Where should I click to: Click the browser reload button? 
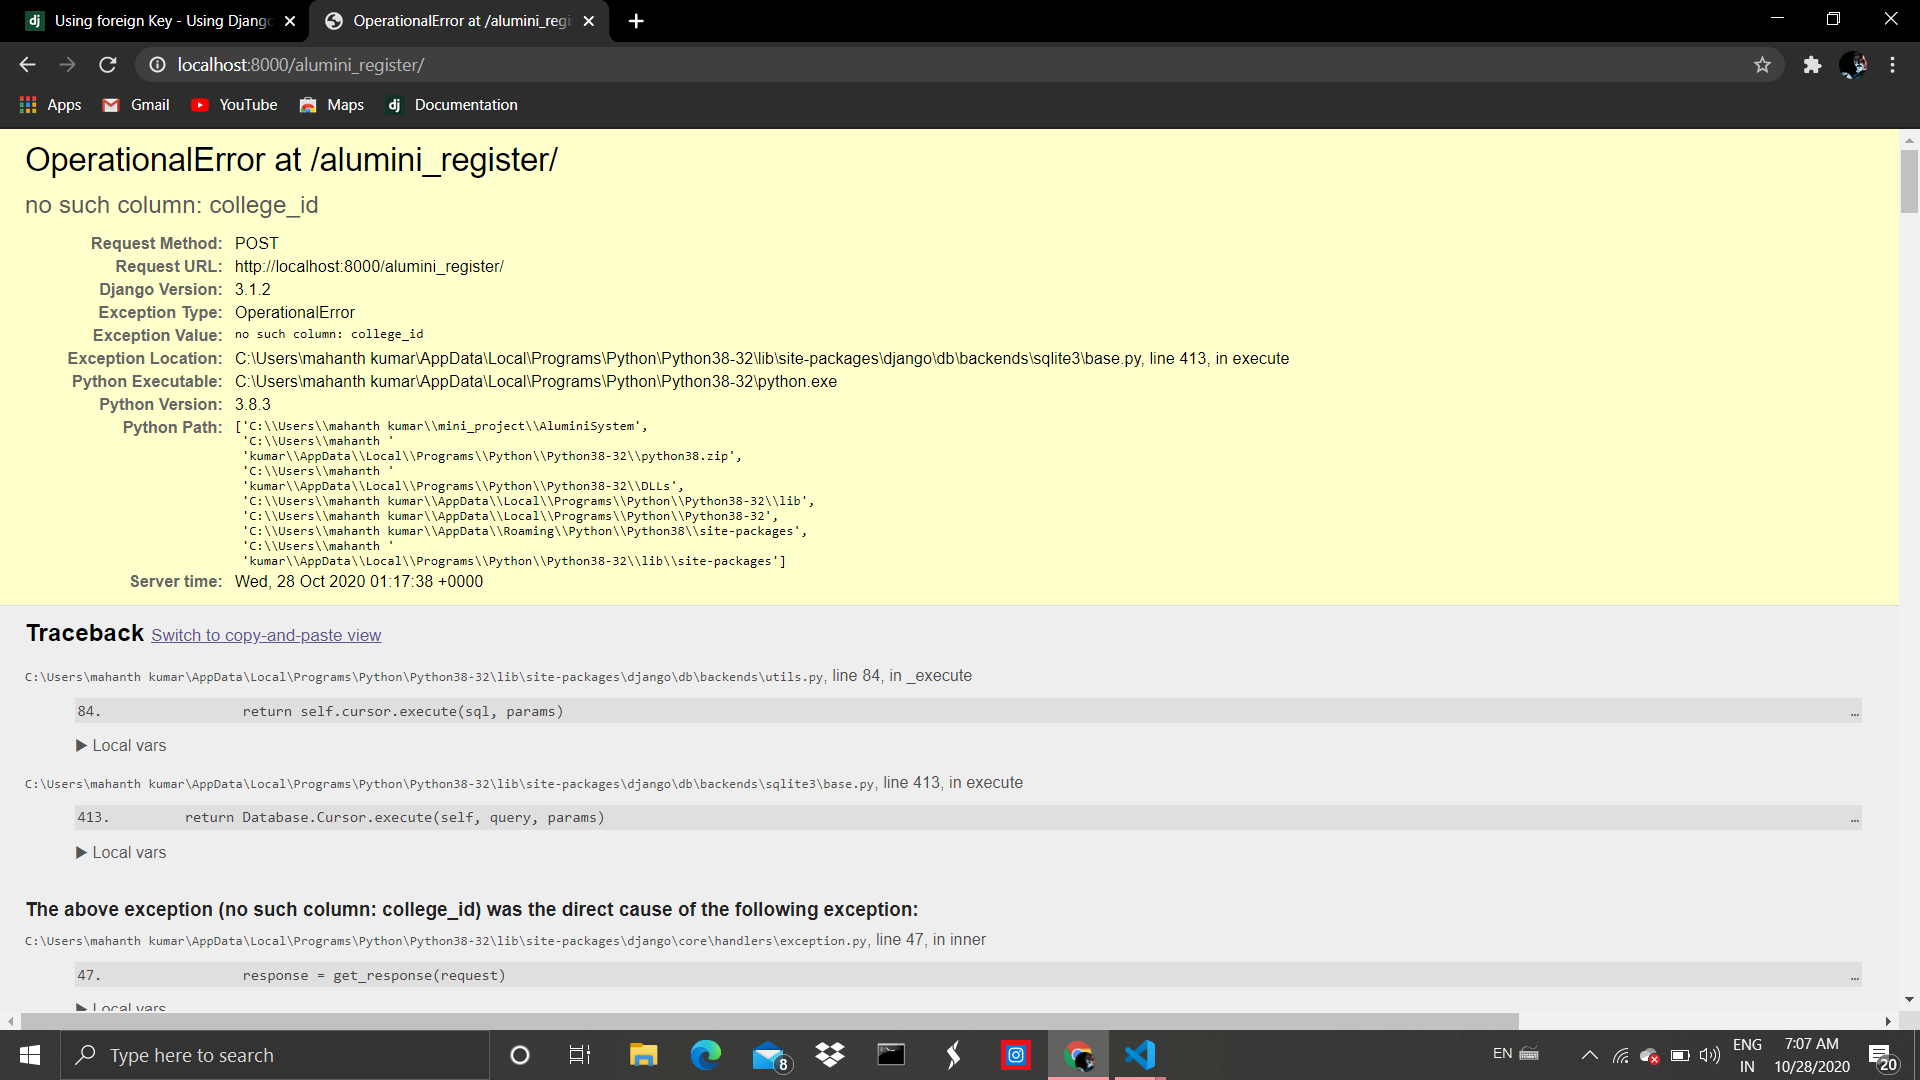coord(108,65)
